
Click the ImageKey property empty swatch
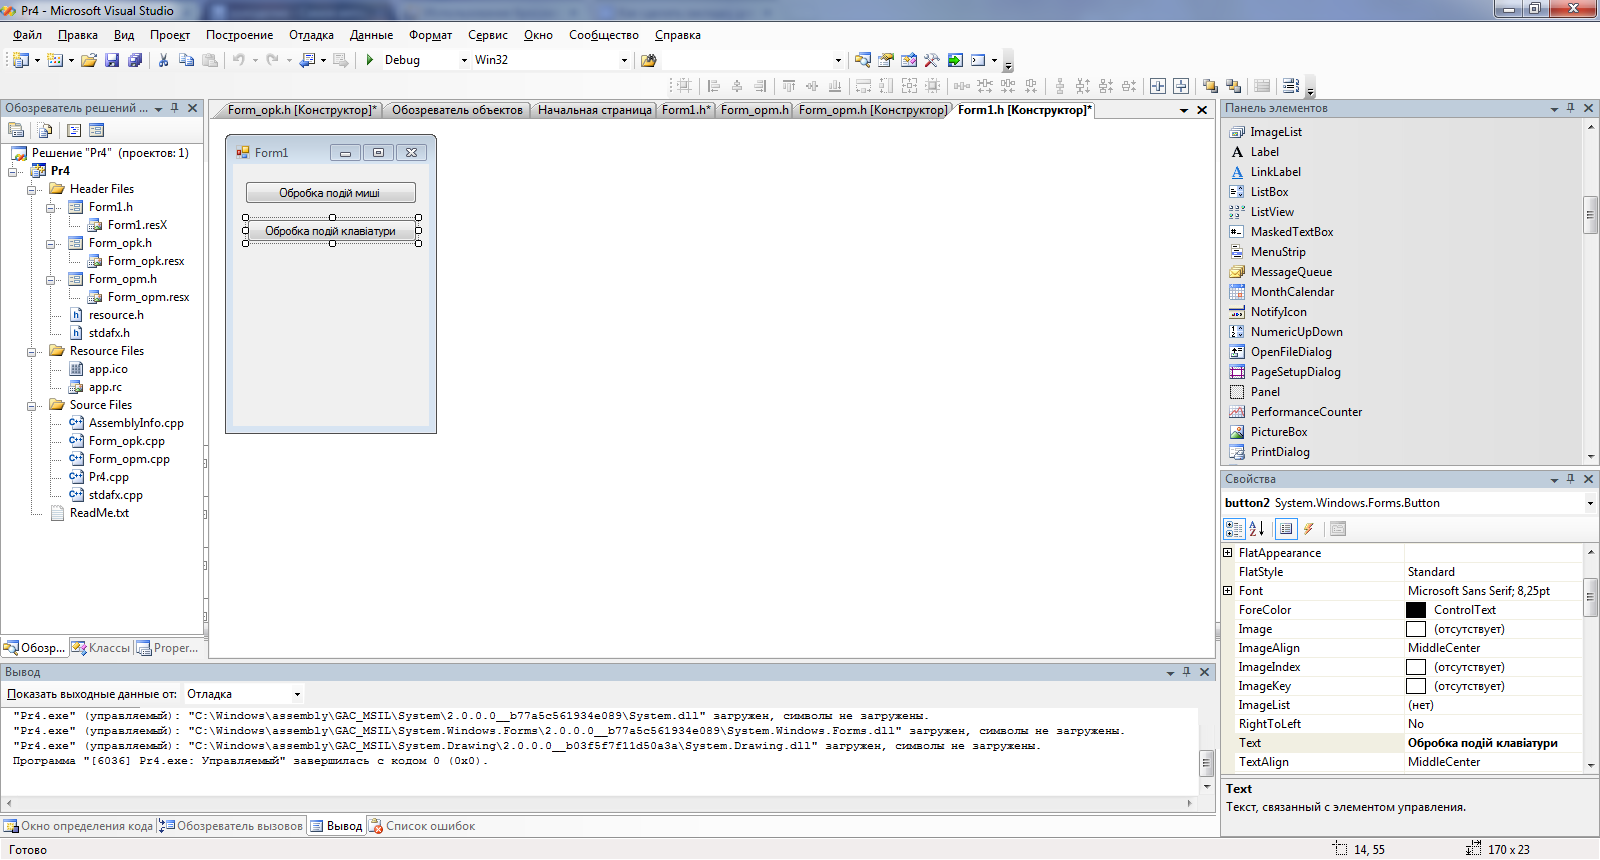click(x=1416, y=686)
